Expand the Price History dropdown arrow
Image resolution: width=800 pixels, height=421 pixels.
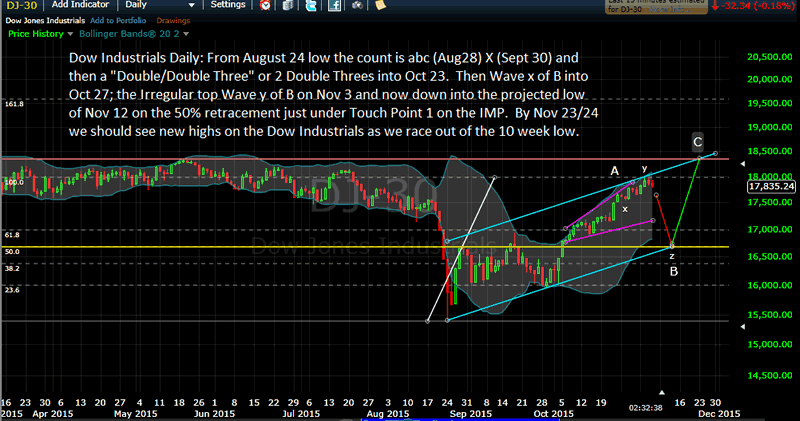[67, 33]
